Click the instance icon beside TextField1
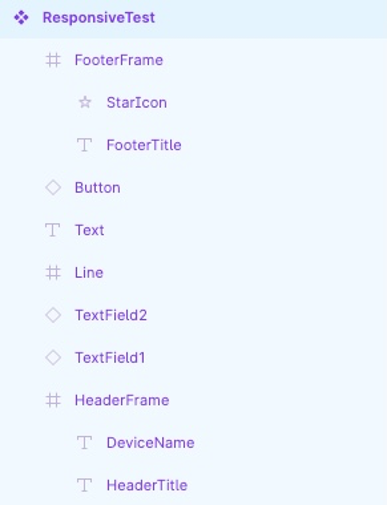The width and height of the screenshot is (387, 506). 53,358
